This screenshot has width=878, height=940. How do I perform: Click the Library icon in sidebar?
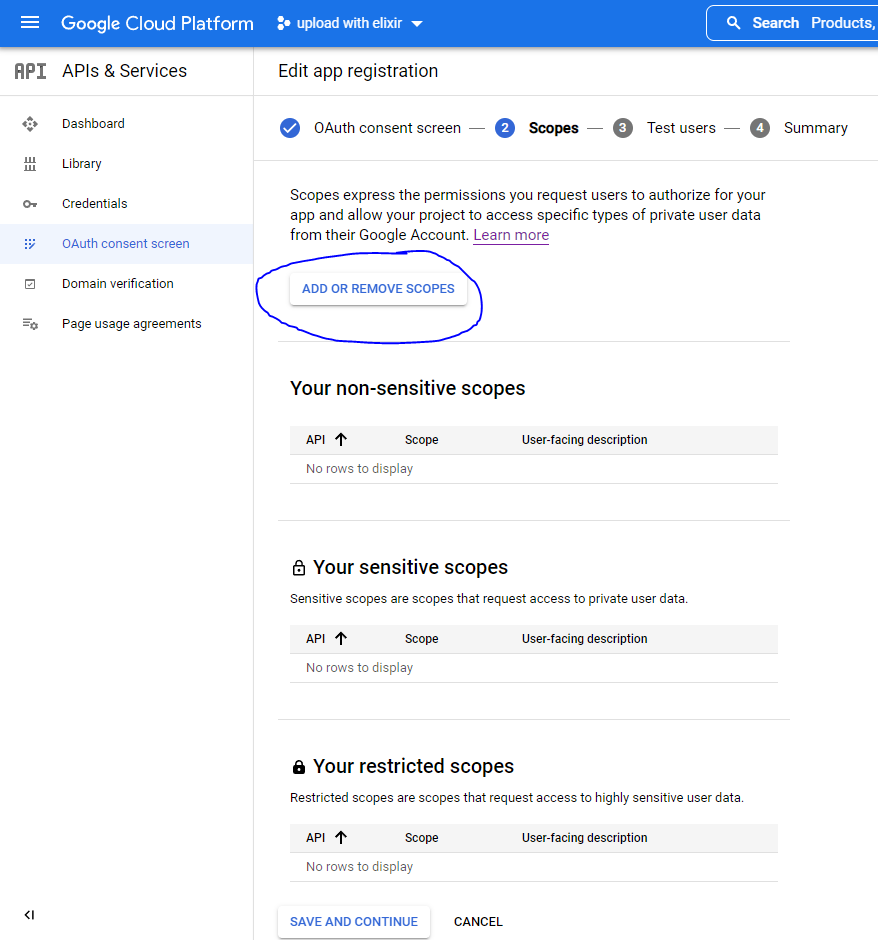coord(30,164)
